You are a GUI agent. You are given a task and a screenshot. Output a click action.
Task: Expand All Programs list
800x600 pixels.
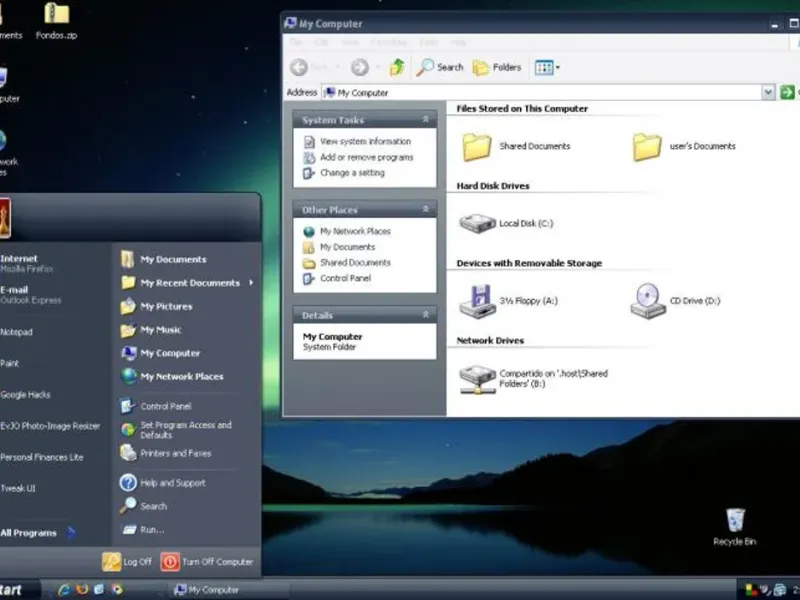(x=38, y=533)
